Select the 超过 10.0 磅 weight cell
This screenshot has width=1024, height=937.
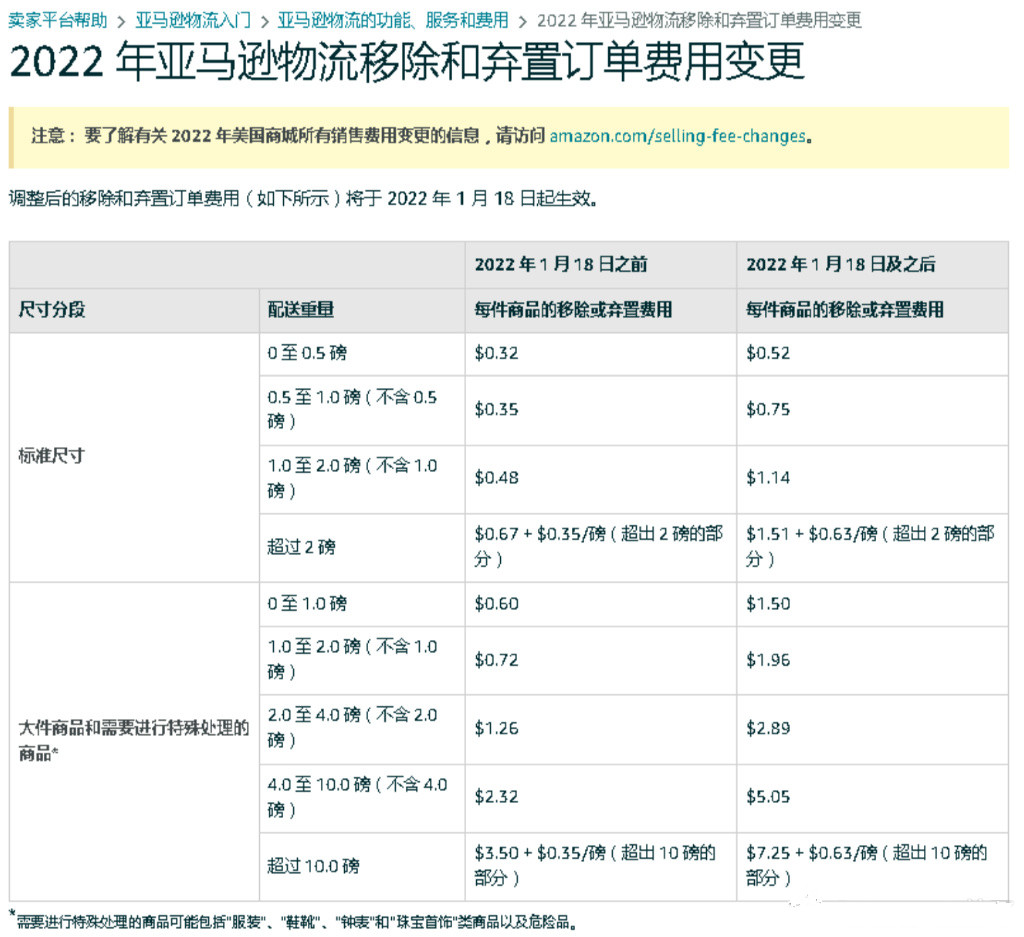(x=313, y=866)
